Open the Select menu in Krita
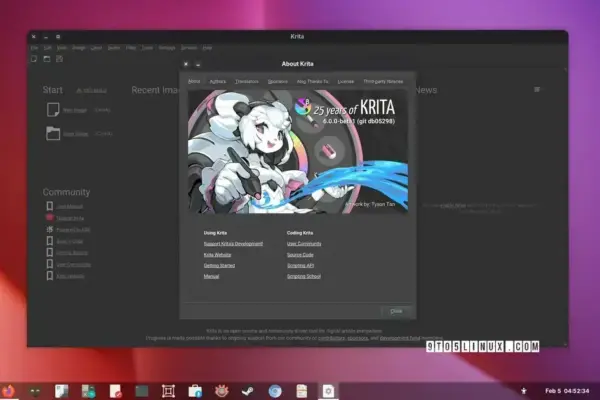Viewport: 600px width, 400px height. tap(114, 48)
